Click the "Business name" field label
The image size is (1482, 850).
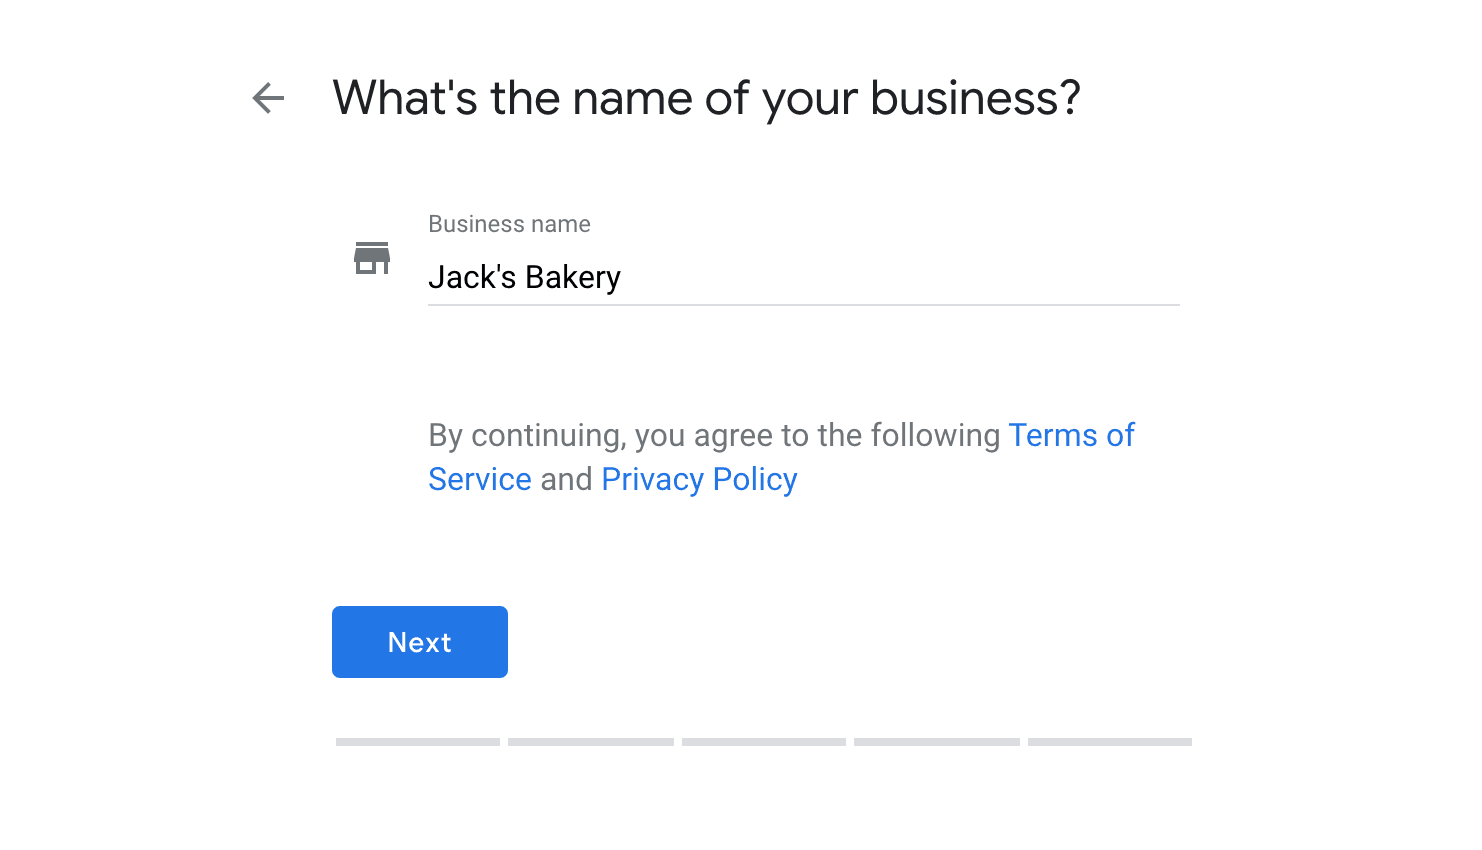tap(509, 224)
